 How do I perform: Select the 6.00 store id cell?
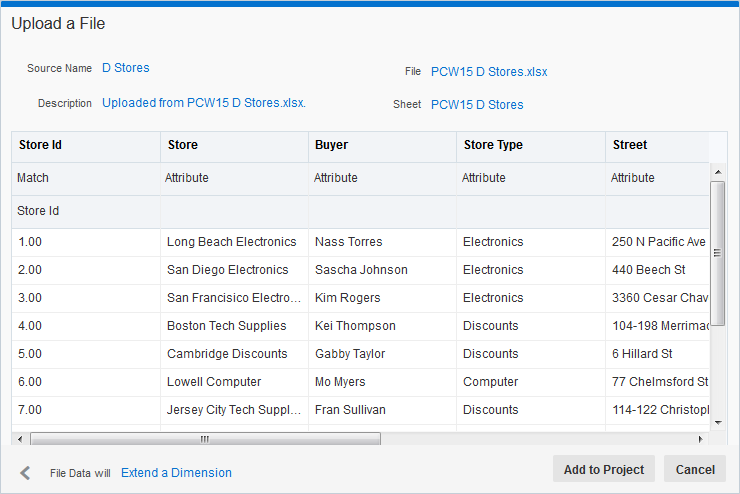(86, 382)
